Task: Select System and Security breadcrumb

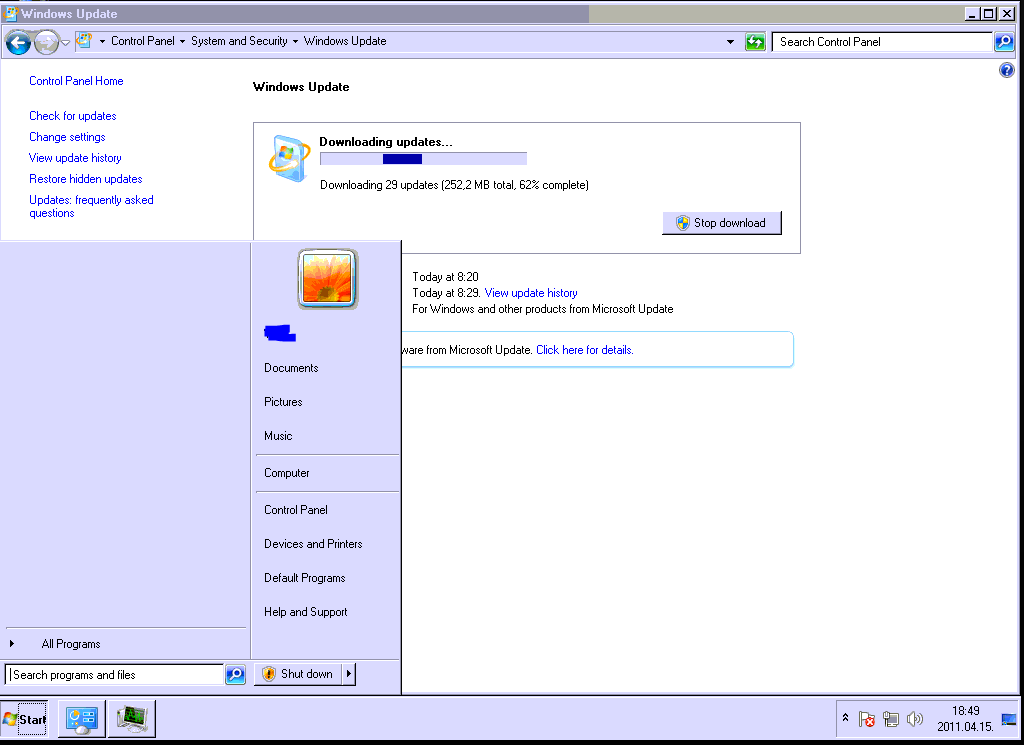Action: pyautogui.click(x=239, y=41)
